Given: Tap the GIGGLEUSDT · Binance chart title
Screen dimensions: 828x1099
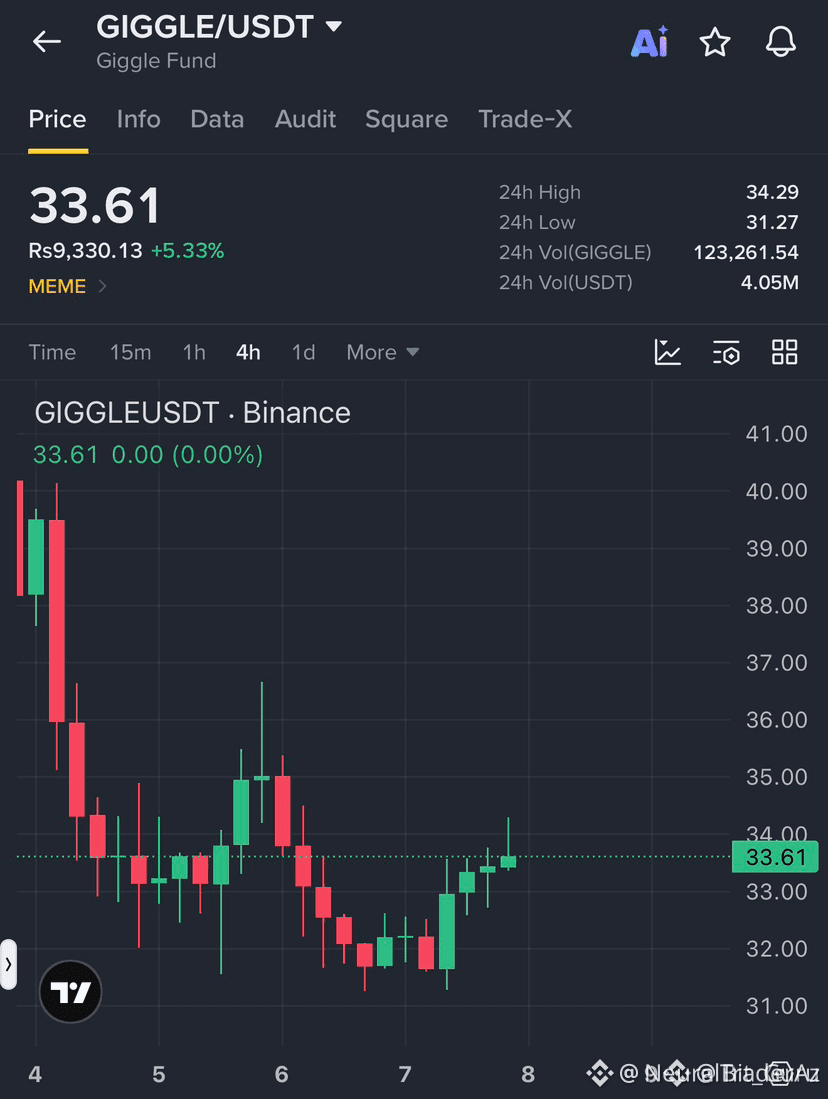Looking at the screenshot, I should tap(192, 413).
